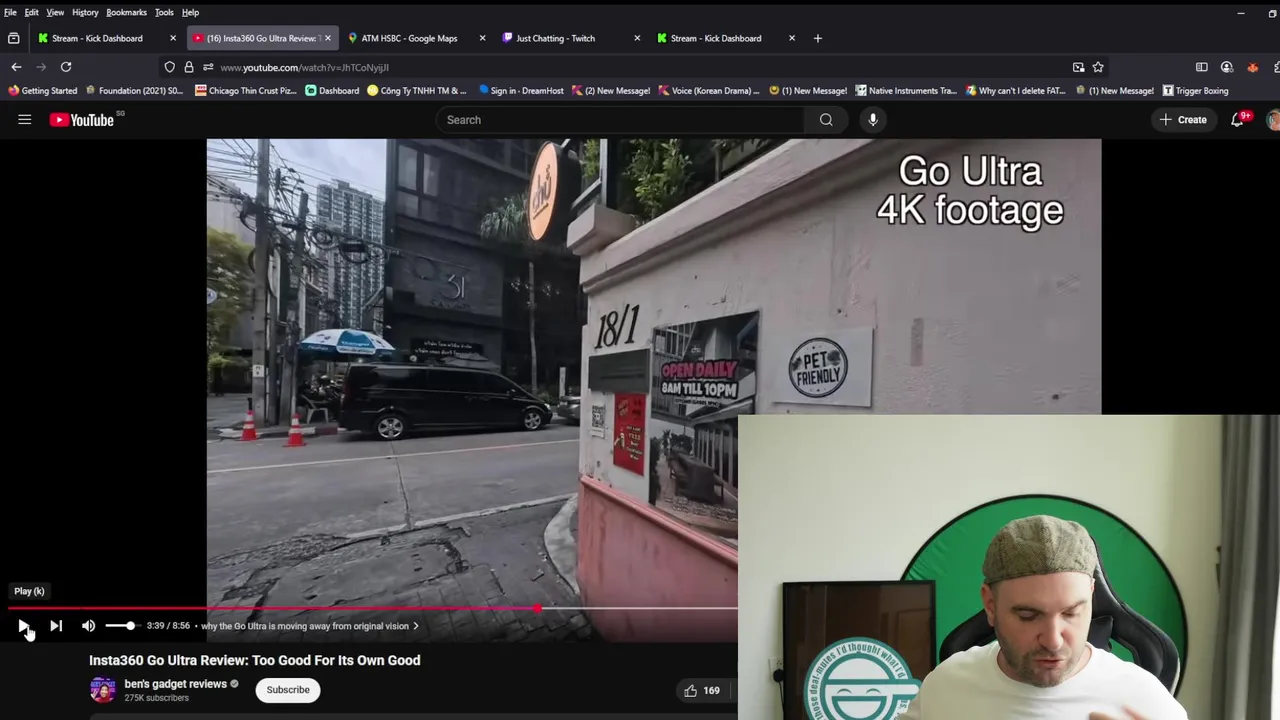Reload the current page
The height and width of the screenshot is (720, 1280).
[66, 67]
